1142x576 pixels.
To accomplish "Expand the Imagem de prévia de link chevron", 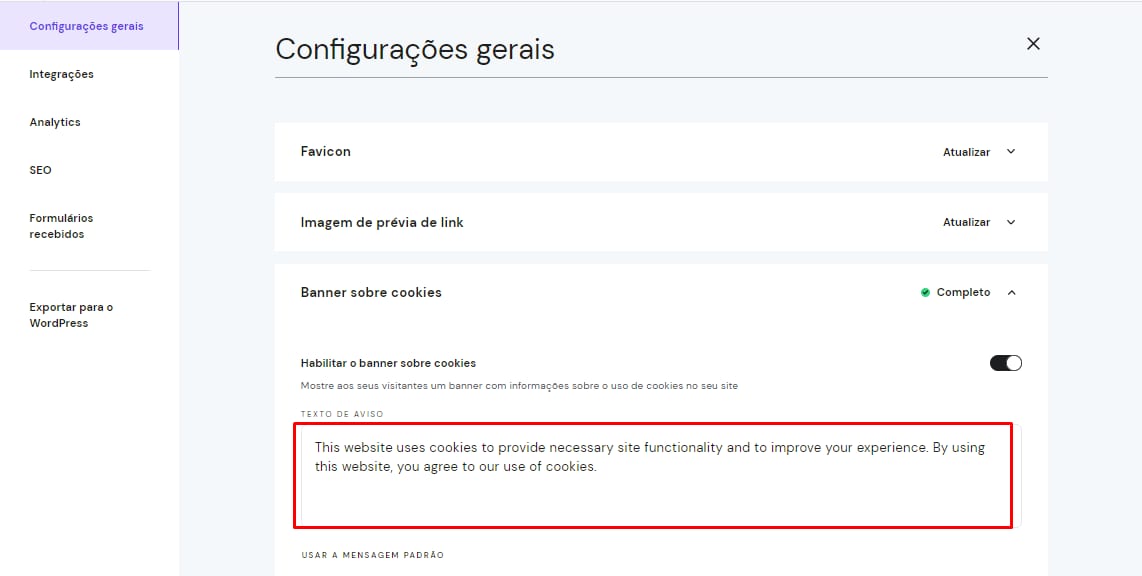I will pos(1011,222).
